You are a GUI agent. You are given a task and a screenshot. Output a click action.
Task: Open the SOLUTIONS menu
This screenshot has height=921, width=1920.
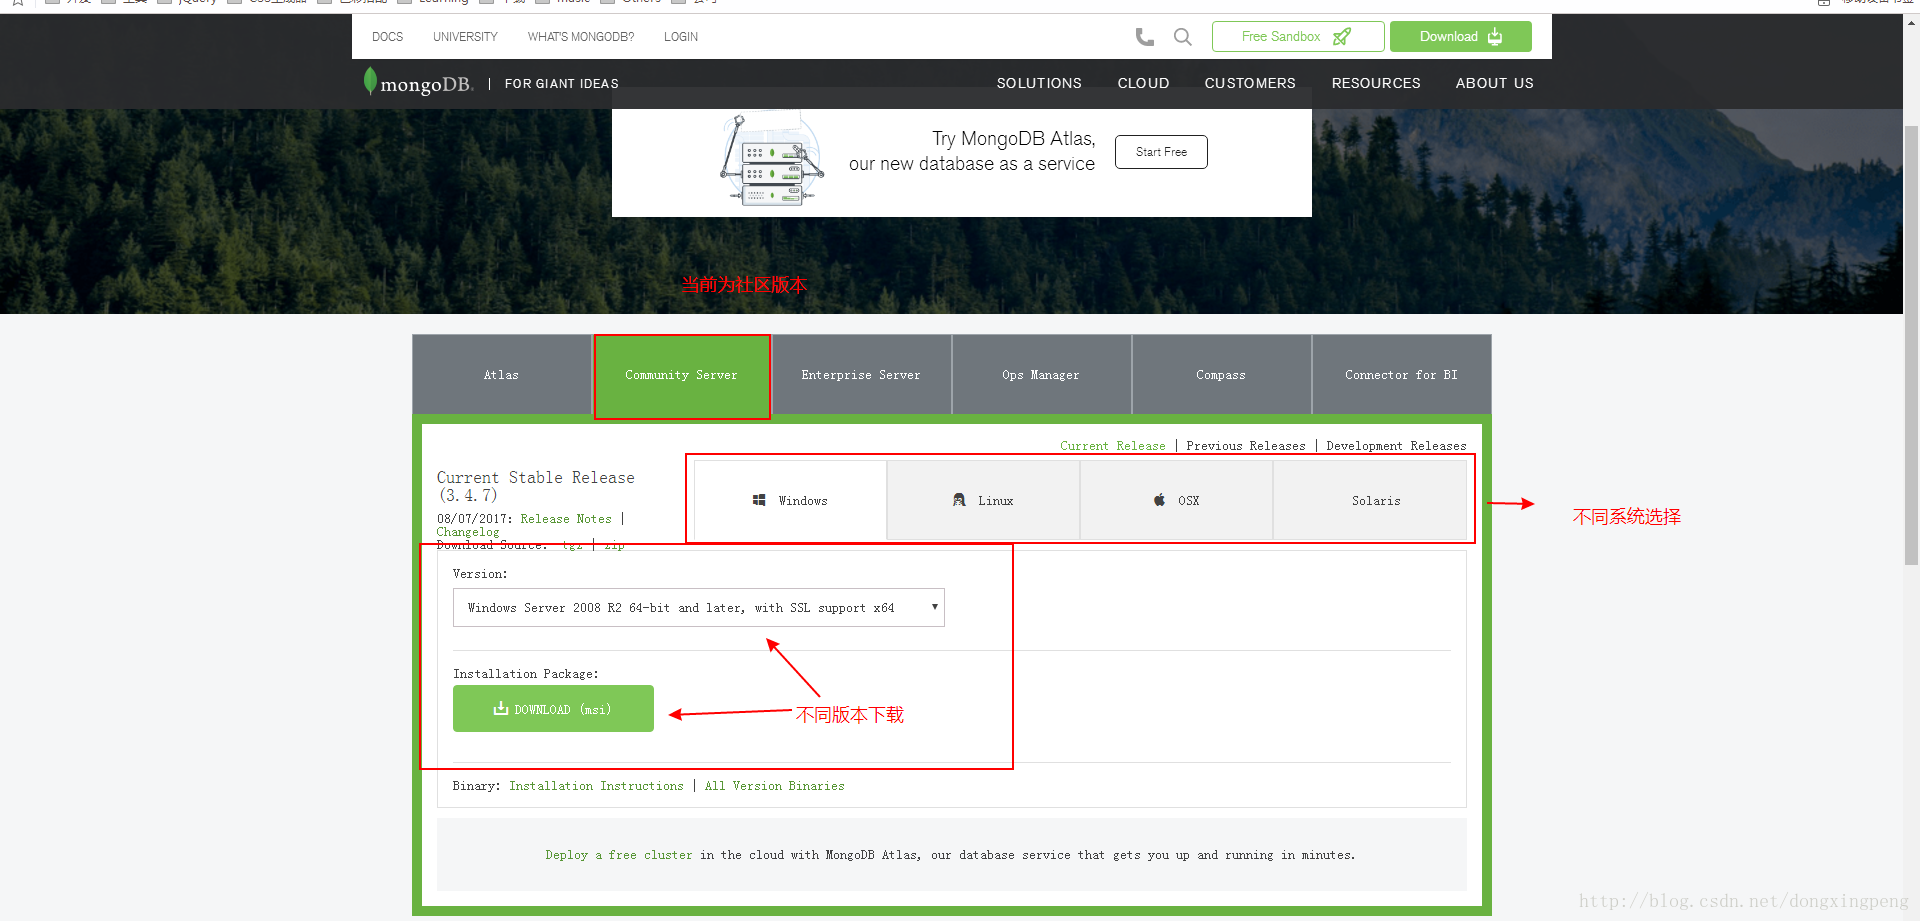point(1039,83)
